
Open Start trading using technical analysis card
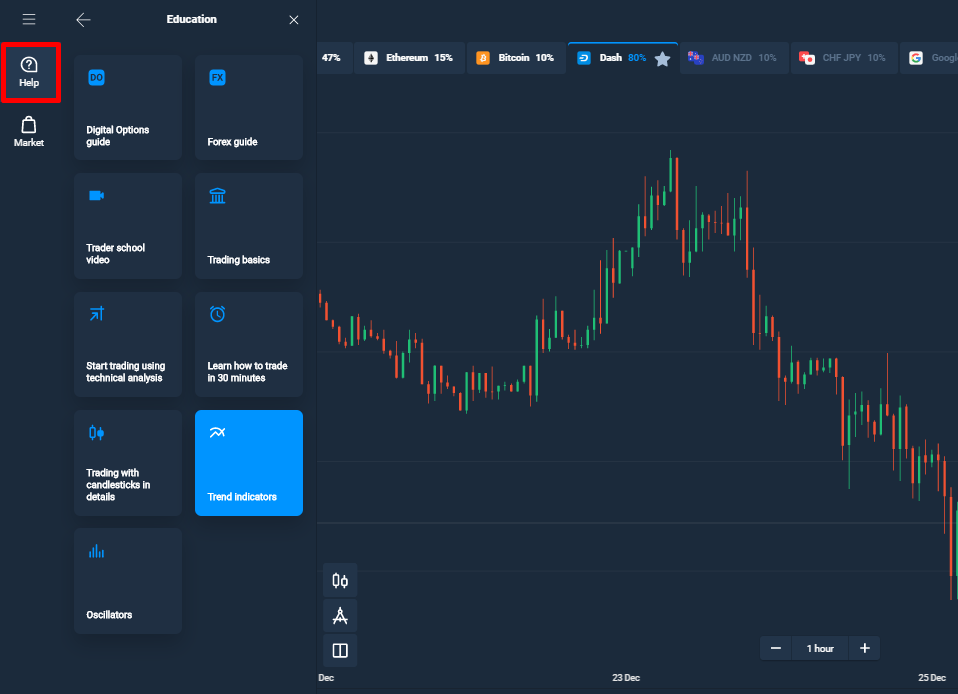point(128,345)
